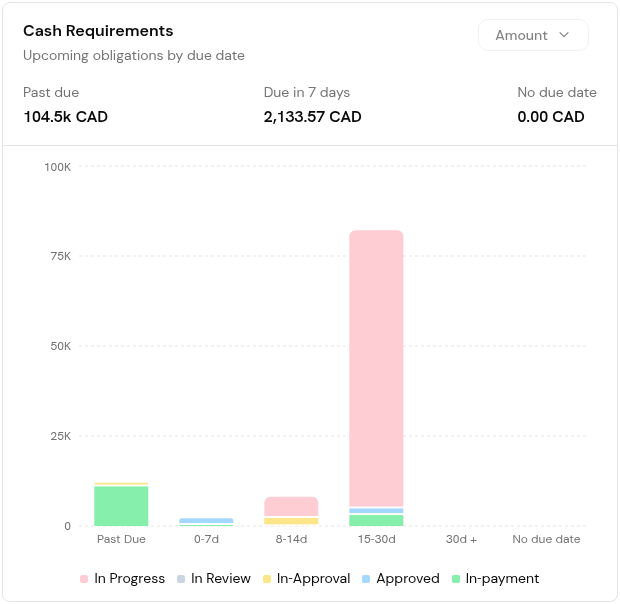This screenshot has width=620, height=604.
Task: Click the 25K y-axis label
Action: pyautogui.click(x=60, y=436)
